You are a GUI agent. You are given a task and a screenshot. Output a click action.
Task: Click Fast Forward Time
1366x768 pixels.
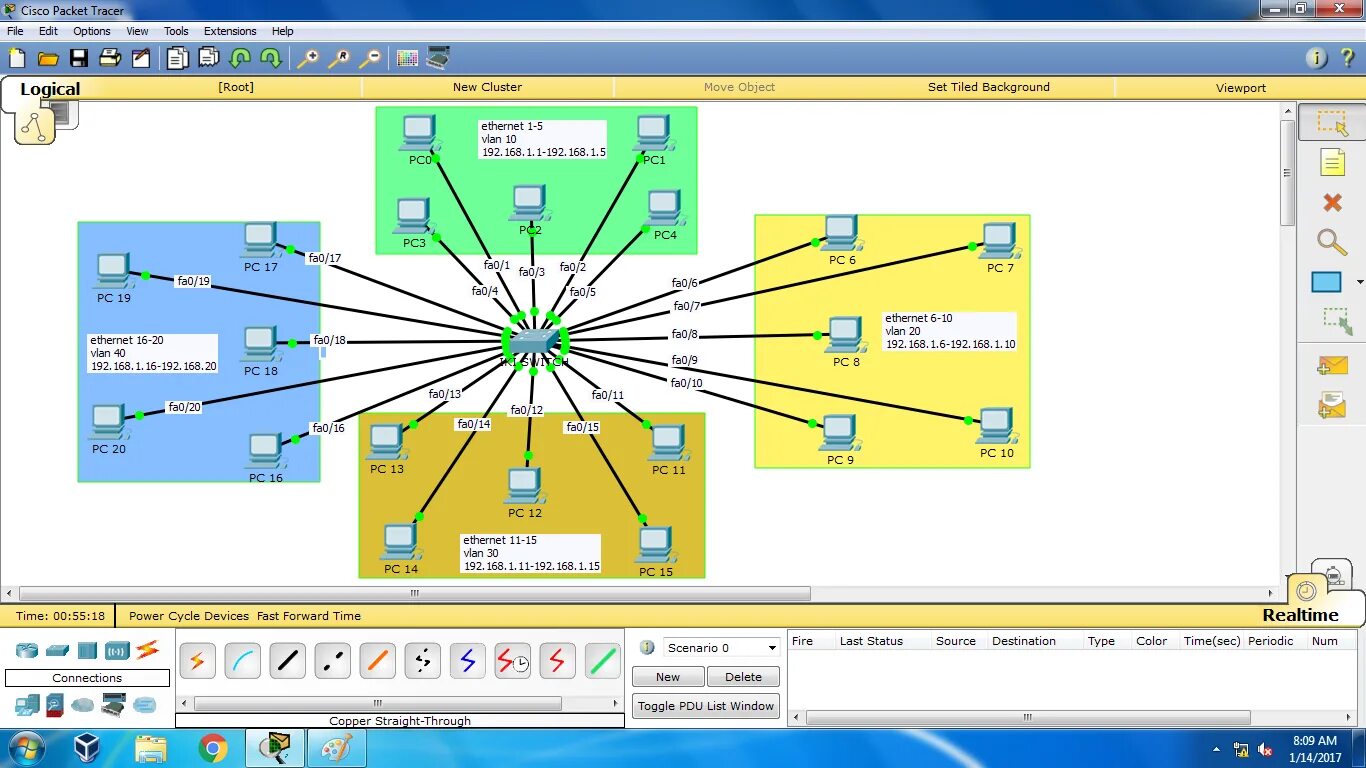pyautogui.click(x=309, y=616)
